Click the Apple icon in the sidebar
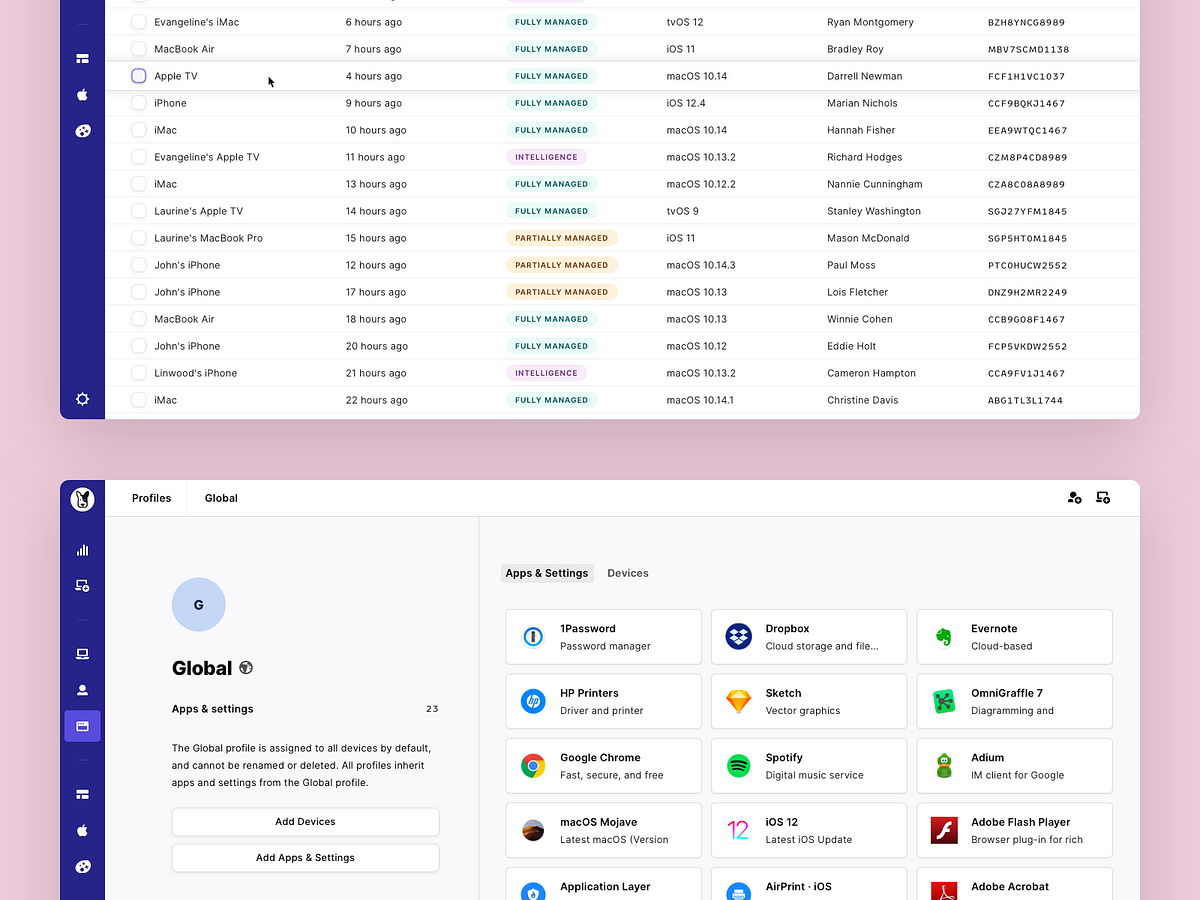Screen dimensions: 1200x900 (82, 830)
